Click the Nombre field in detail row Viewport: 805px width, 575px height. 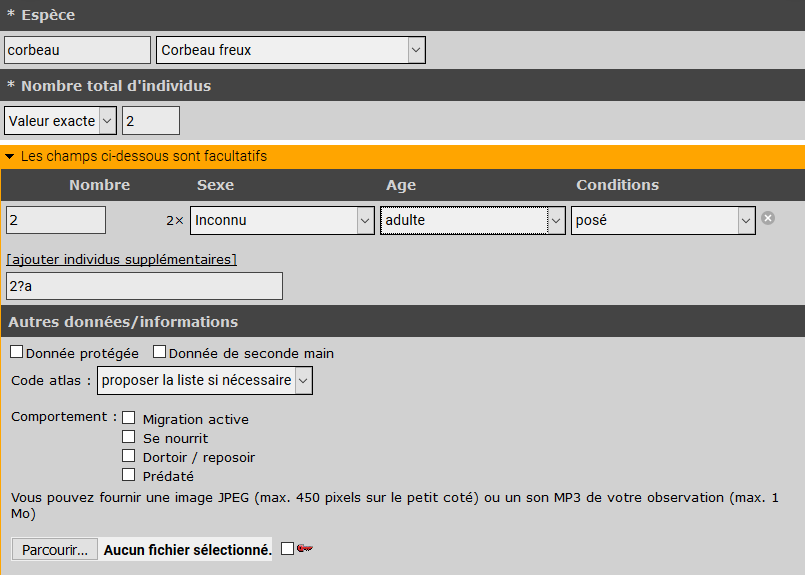56,220
